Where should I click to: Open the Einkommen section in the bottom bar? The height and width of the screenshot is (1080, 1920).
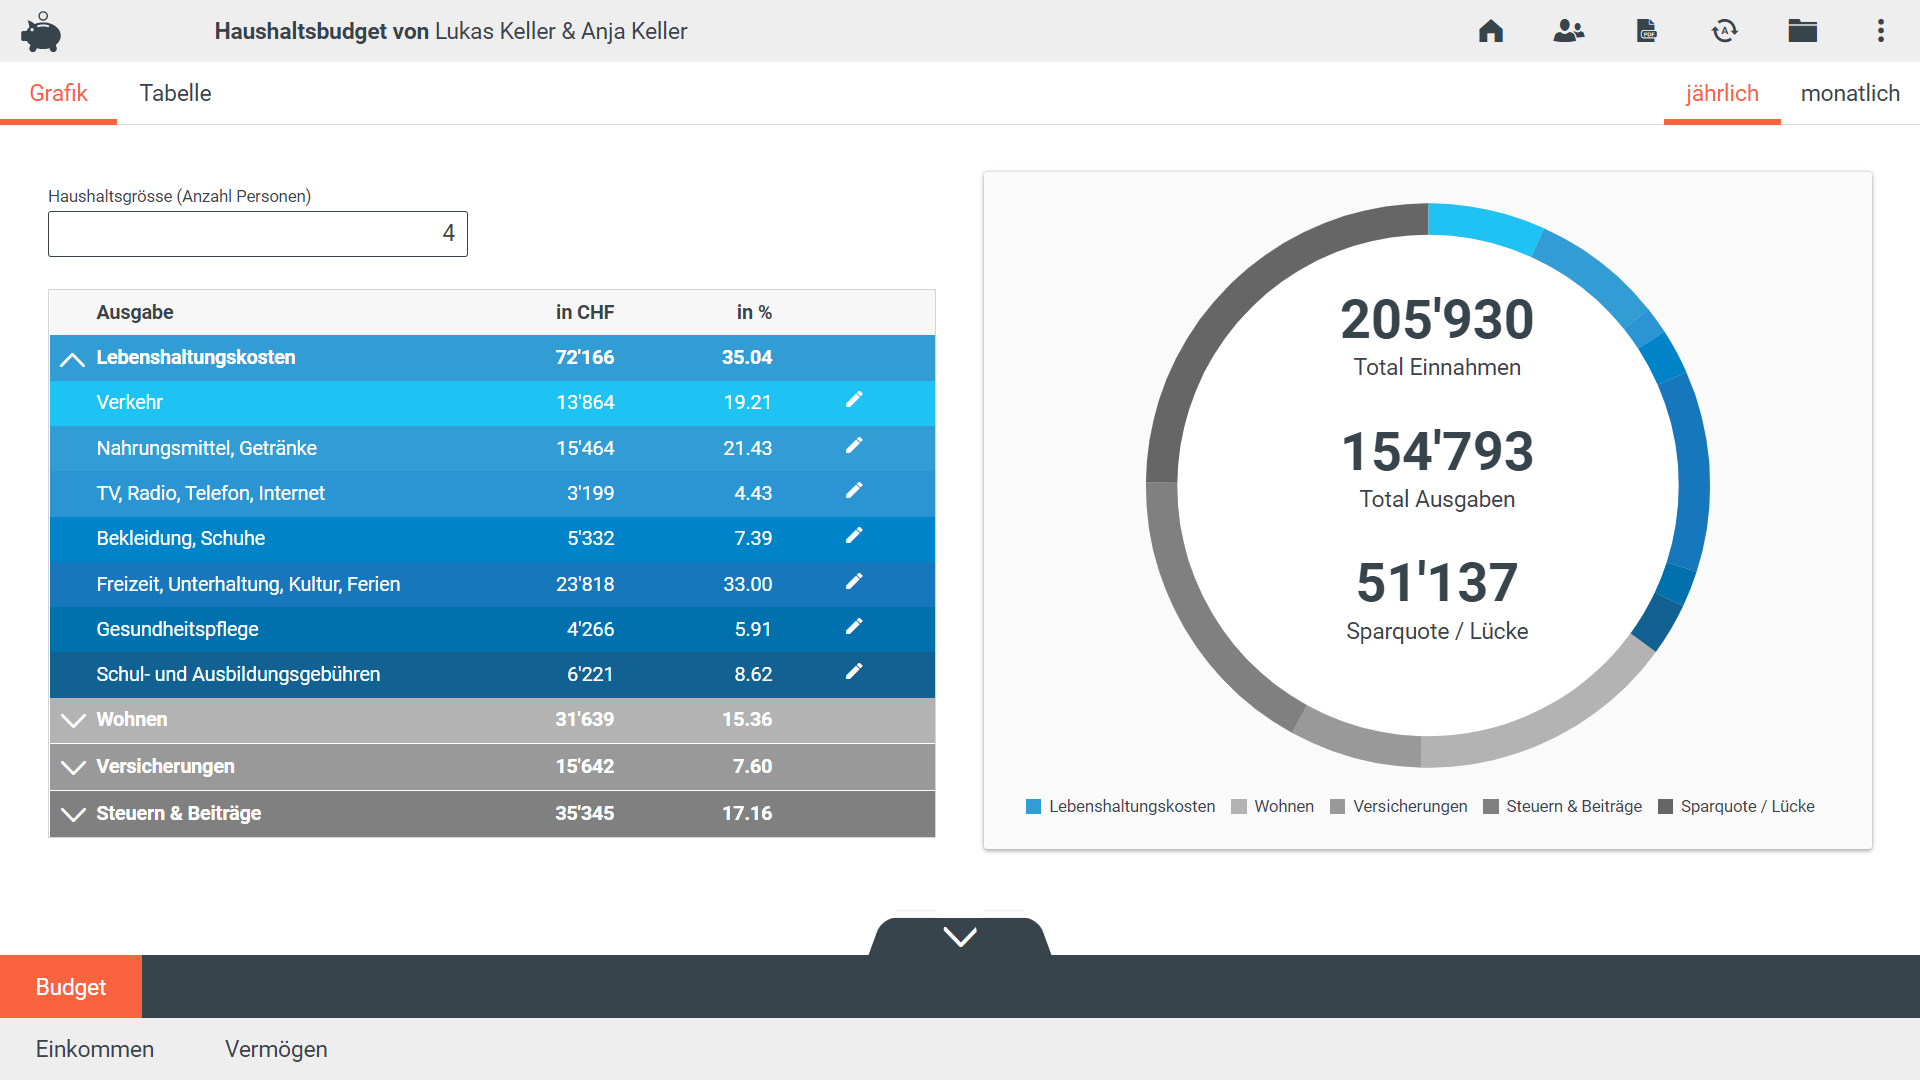tap(95, 1049)
